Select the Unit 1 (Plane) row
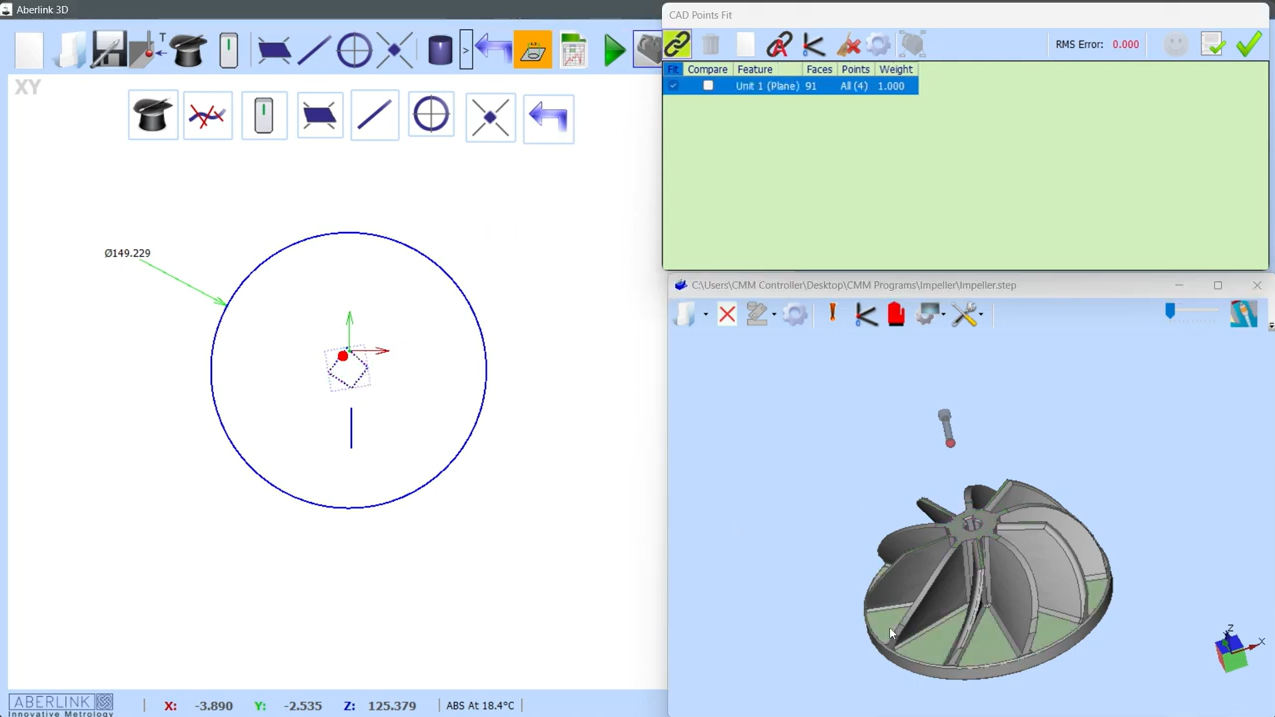The width and height of the screenshot is (1275, 717). pos(790,86)
